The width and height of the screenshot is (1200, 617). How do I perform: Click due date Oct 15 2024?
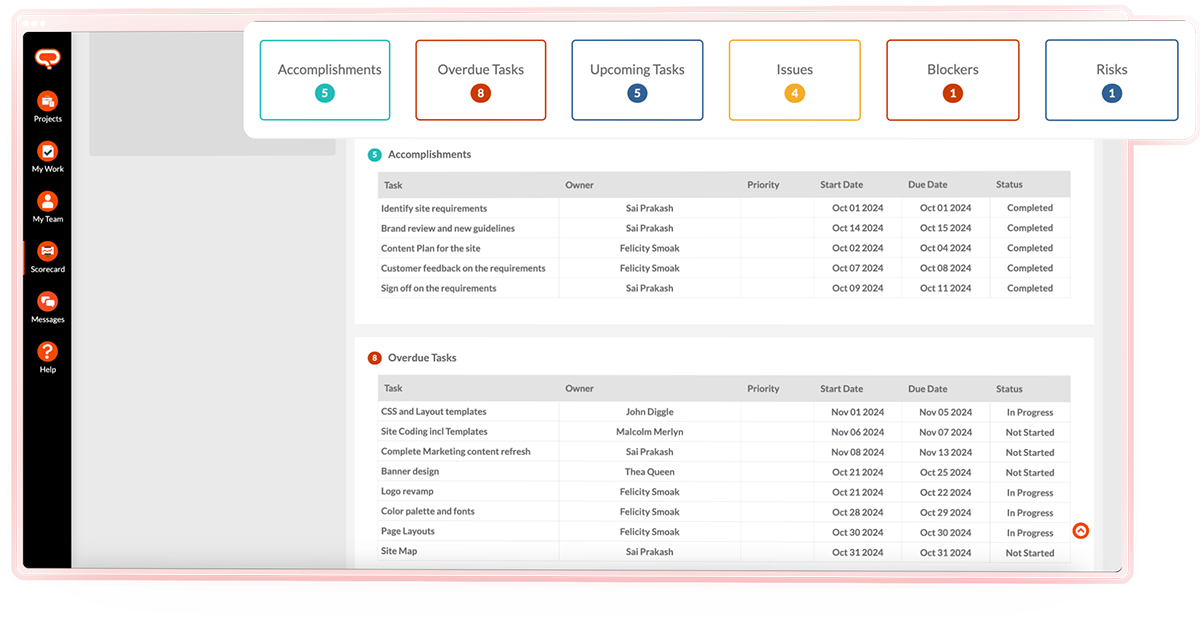click(x=946, y=229)
